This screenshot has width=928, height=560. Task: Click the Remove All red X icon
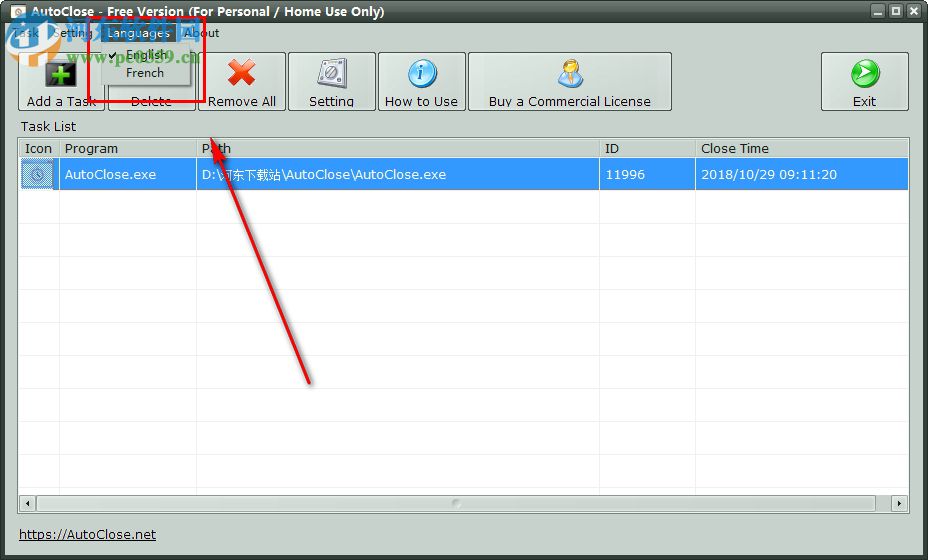(241, 73)
